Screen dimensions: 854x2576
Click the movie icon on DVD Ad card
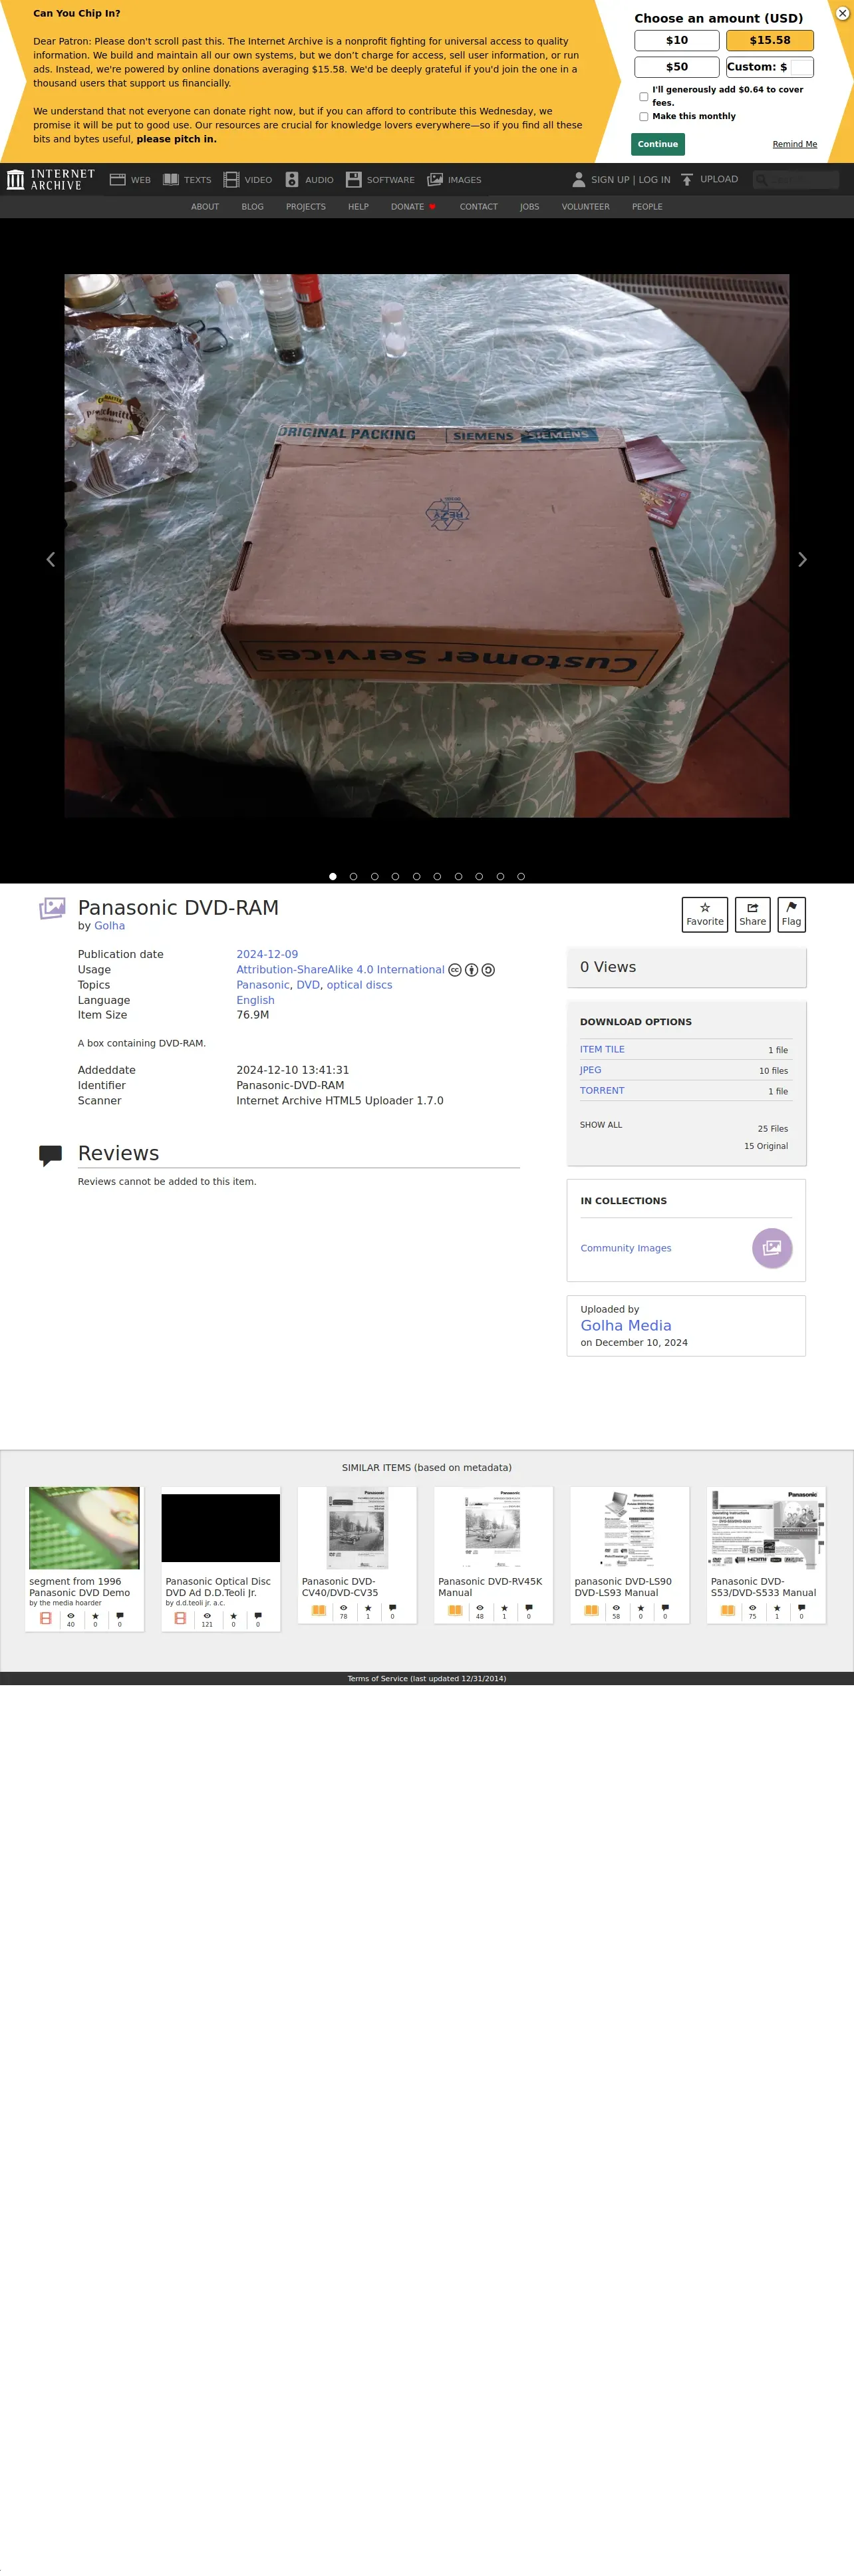pos(180,1618)
